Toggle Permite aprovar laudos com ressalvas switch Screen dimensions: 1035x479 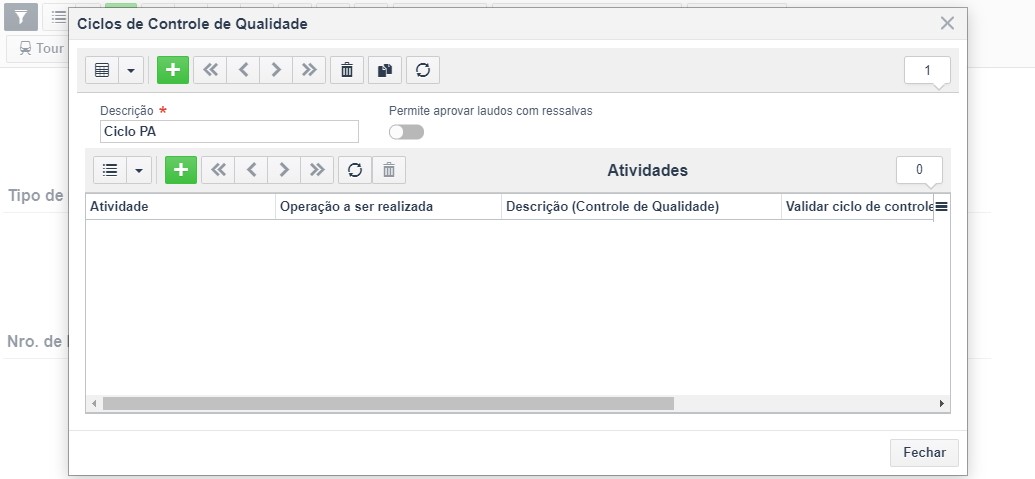407,133
